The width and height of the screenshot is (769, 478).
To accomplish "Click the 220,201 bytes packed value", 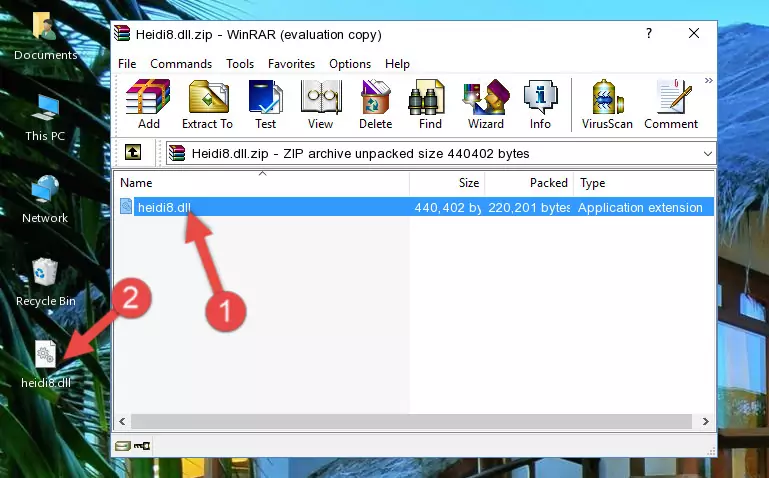I will 529,207.
